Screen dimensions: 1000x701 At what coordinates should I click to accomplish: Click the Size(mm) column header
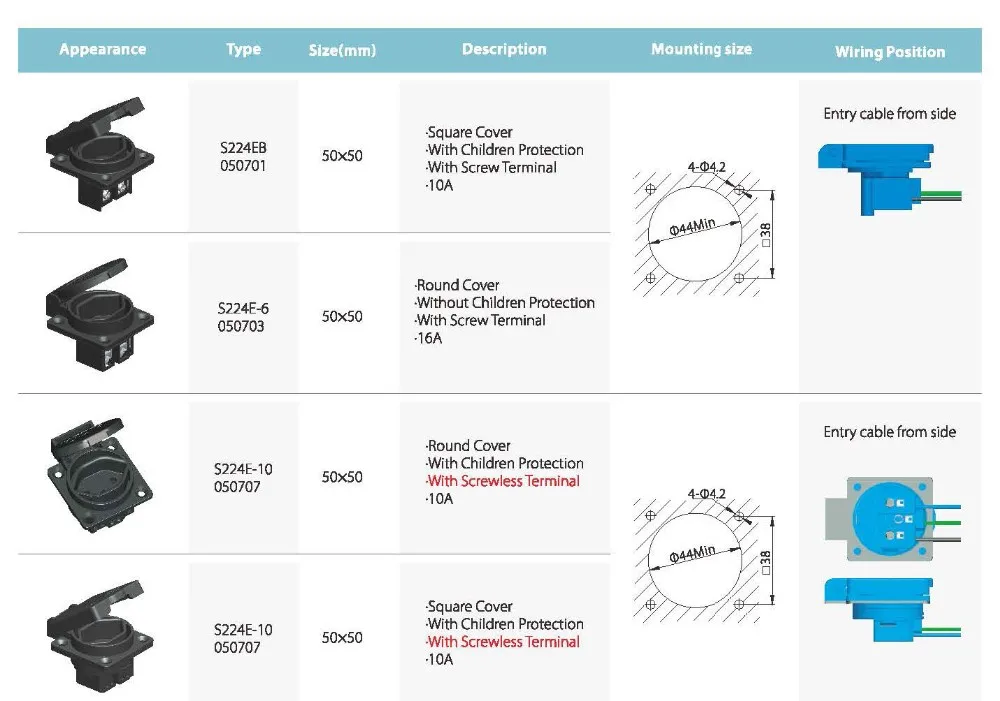pos(342,51)
